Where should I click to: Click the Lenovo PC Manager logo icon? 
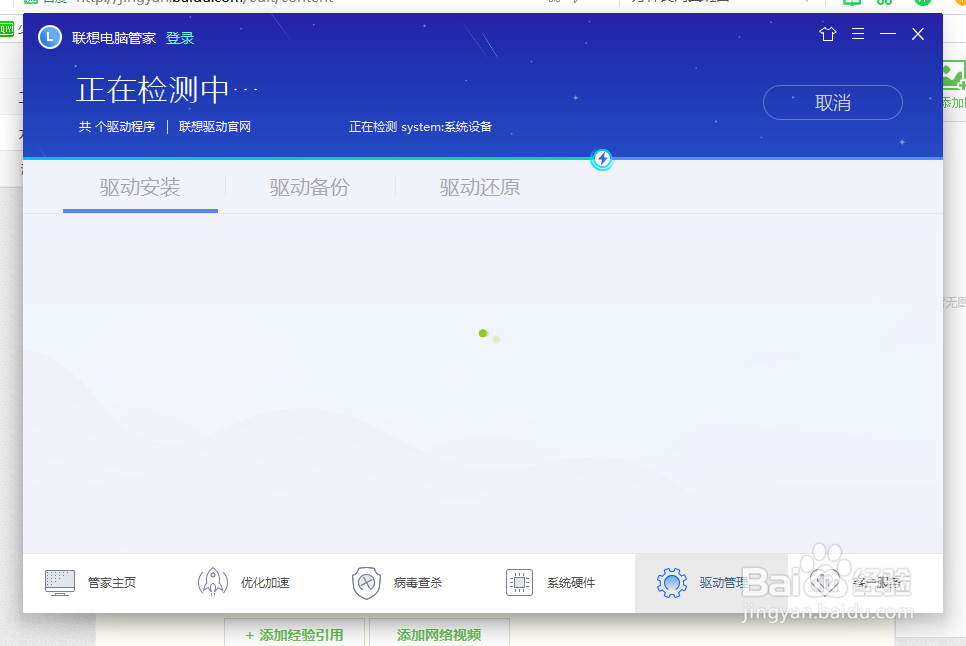point(50,38)
